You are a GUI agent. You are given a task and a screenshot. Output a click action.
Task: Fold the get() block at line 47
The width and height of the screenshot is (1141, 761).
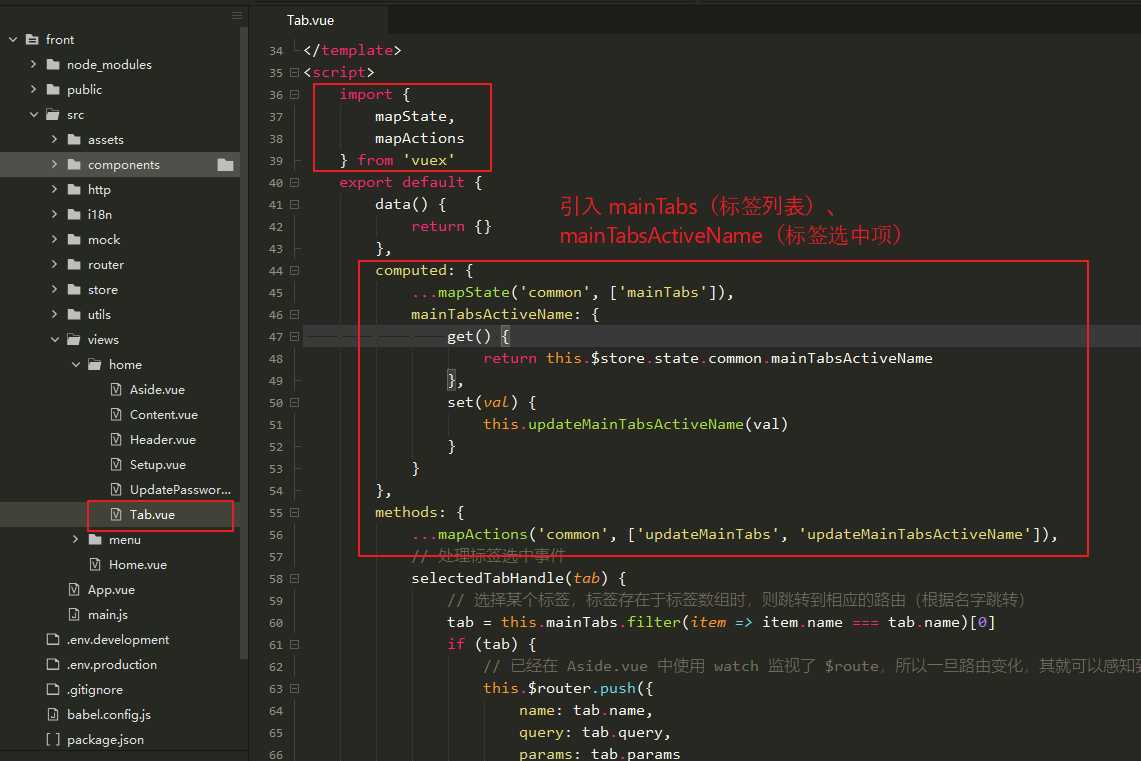click(294, 337)
